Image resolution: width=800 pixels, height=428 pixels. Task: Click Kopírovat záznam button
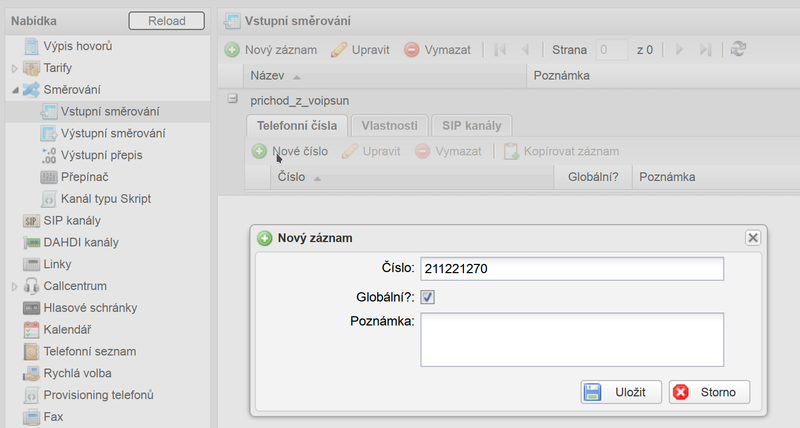tap(561, 152)
